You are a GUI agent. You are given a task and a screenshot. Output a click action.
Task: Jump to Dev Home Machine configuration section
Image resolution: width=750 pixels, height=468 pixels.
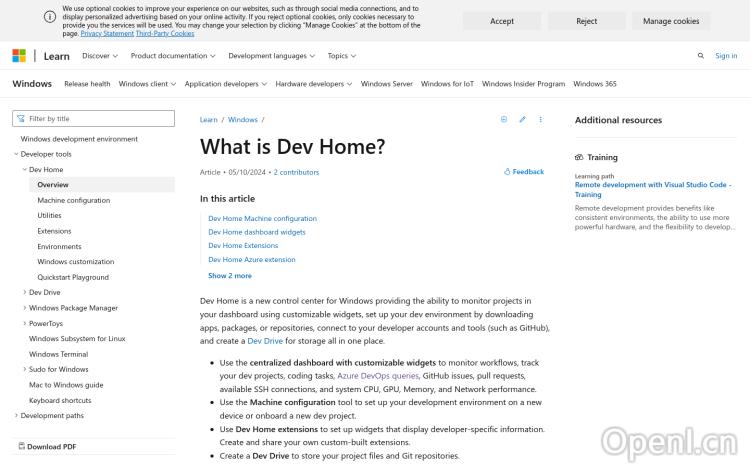pyautogui.click(x=263, y=218)
